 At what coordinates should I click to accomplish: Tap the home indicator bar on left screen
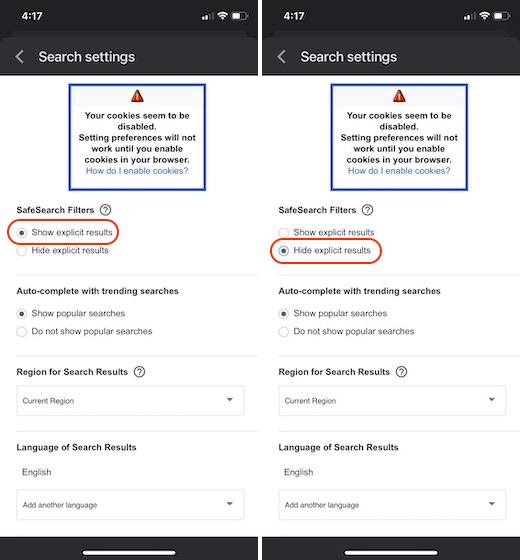129,552
